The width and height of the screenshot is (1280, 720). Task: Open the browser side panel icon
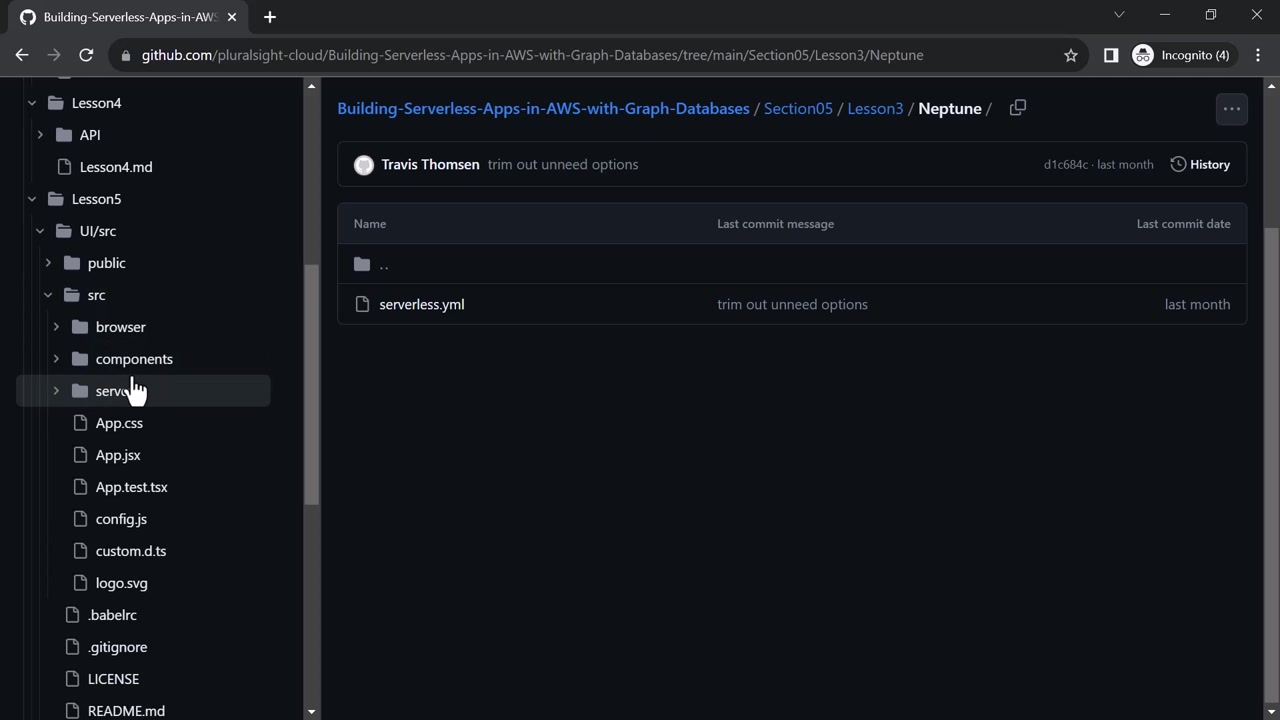point(1111,55)
